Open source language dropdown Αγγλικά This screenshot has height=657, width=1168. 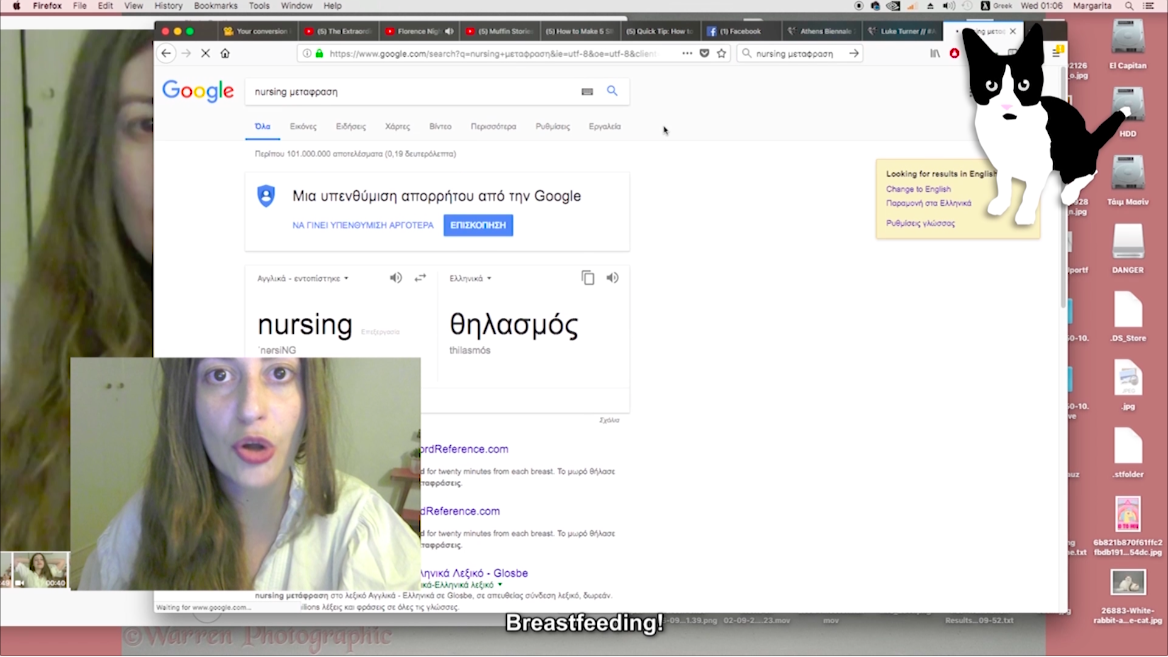[x=302, y=279]
